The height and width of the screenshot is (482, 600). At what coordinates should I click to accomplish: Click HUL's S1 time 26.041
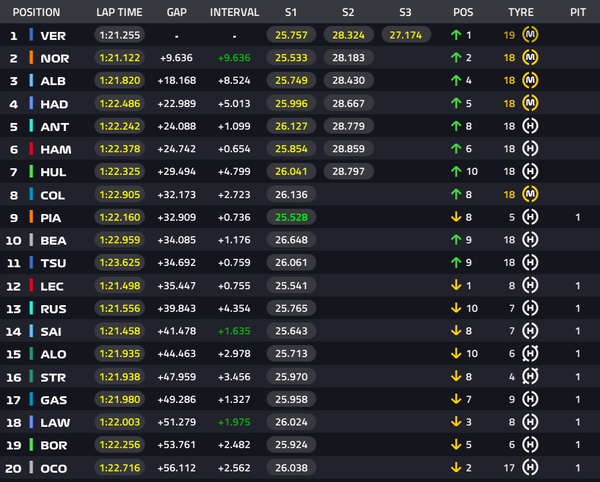[291, 171]
